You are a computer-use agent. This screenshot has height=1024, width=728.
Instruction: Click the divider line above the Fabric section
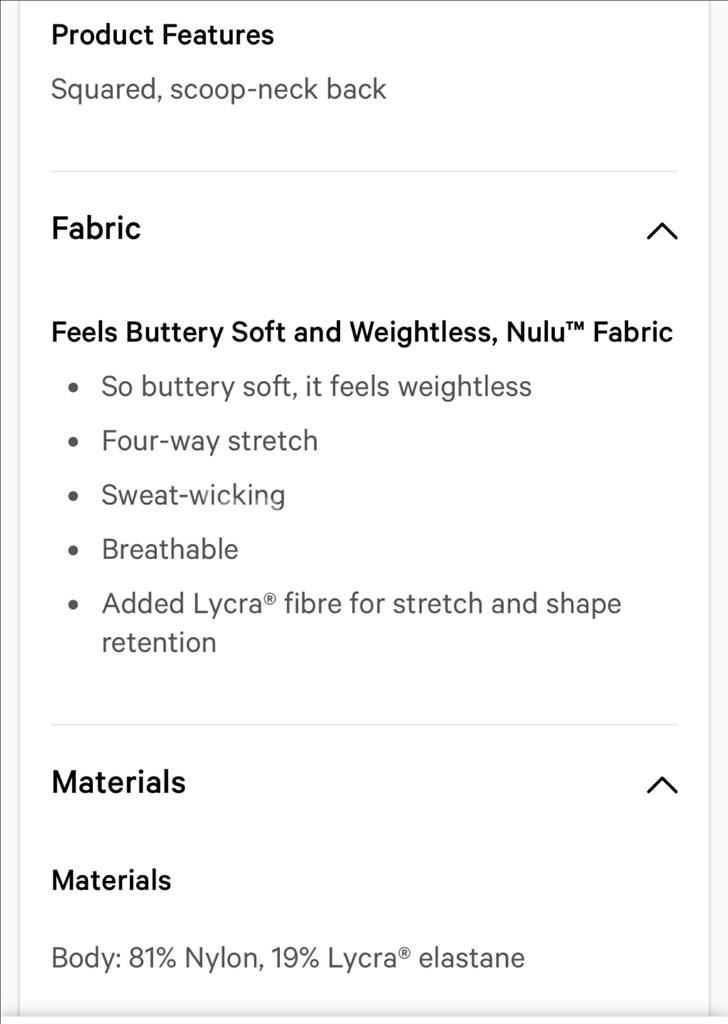pos(364,171)
